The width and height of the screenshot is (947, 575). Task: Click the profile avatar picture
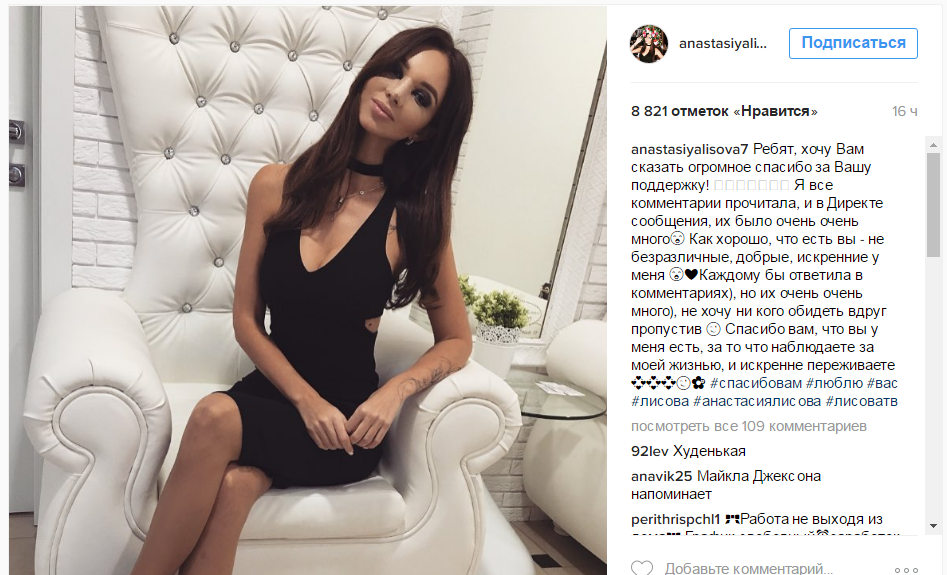tap(649, 43)
